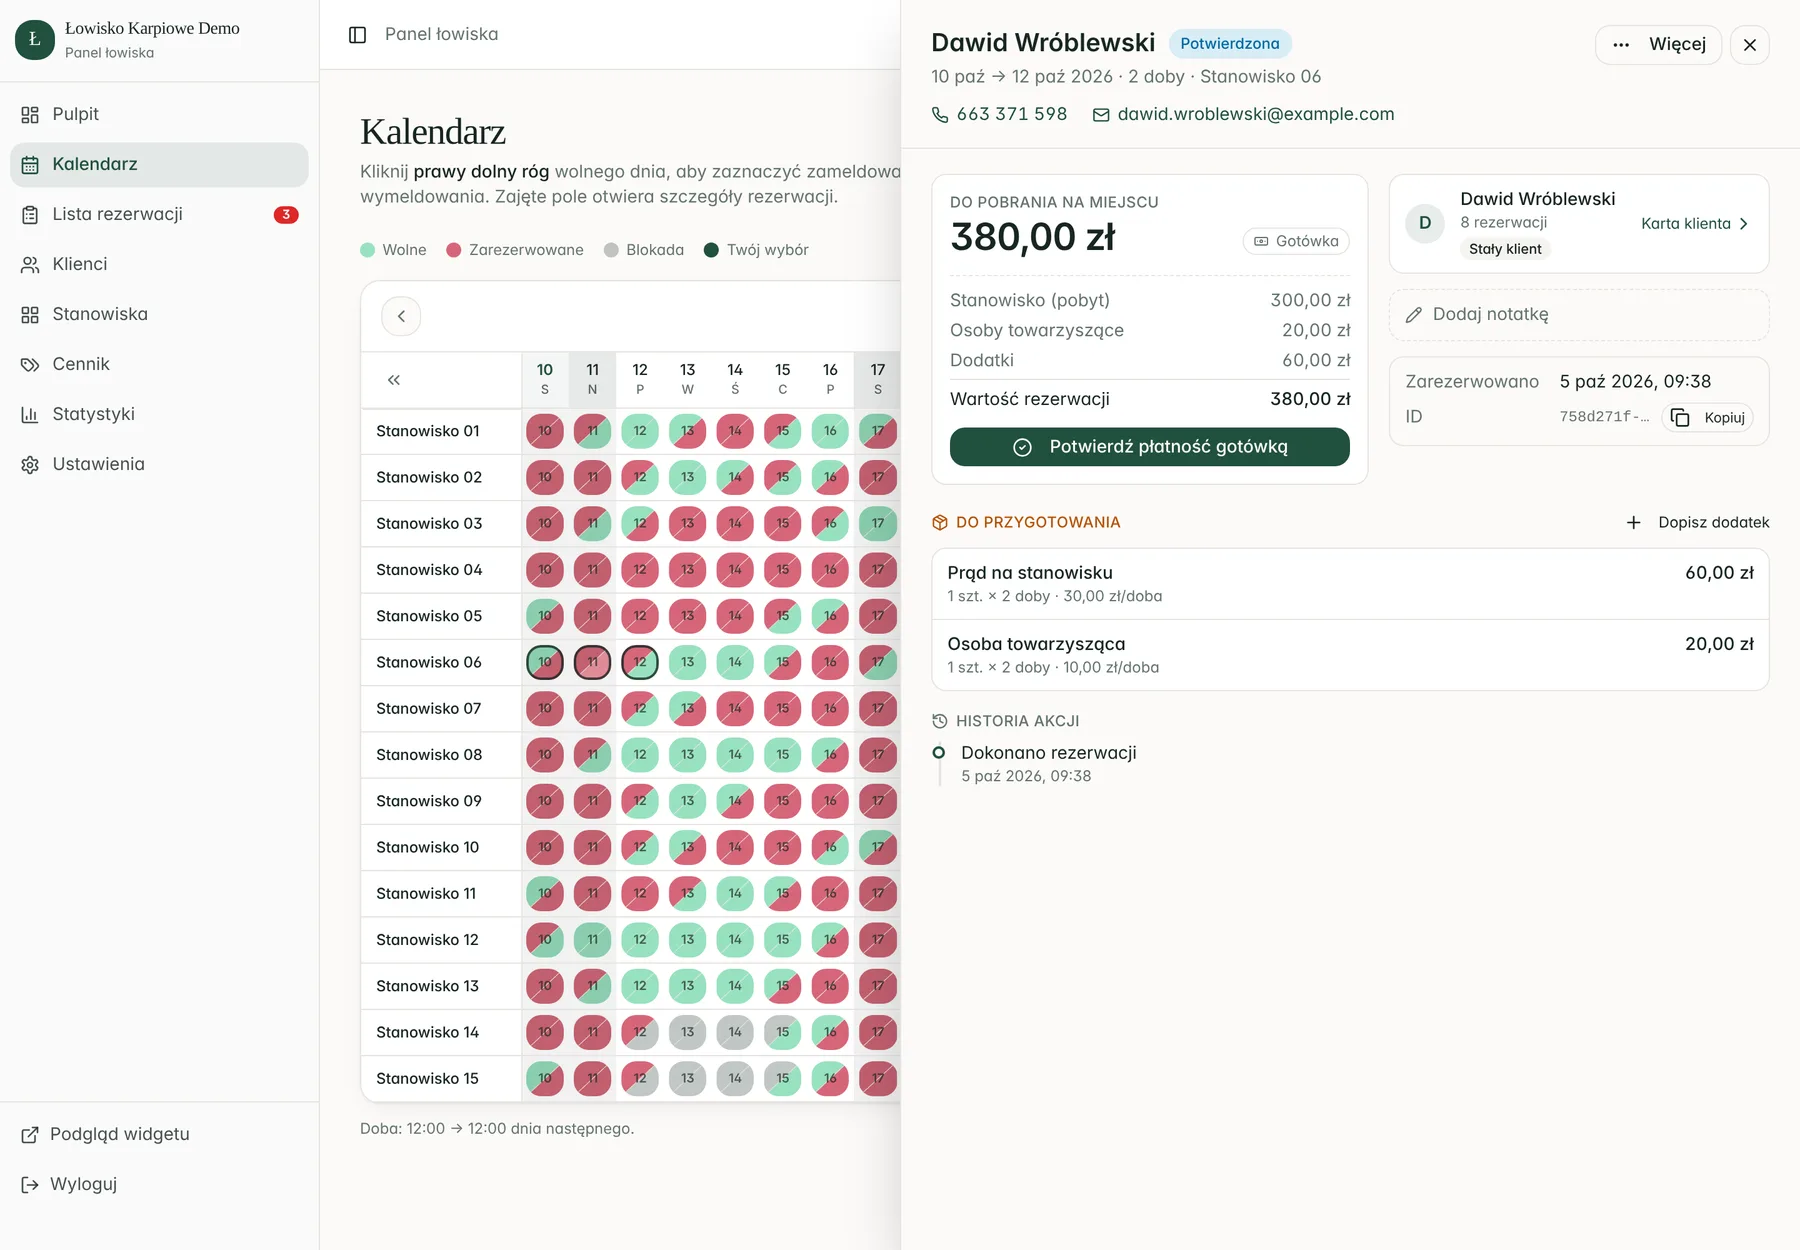Image resolution: width=1800 pixels, height=1250 pixels.
Task: Open Karta klienta link
Action: (x=1695, y=224)
